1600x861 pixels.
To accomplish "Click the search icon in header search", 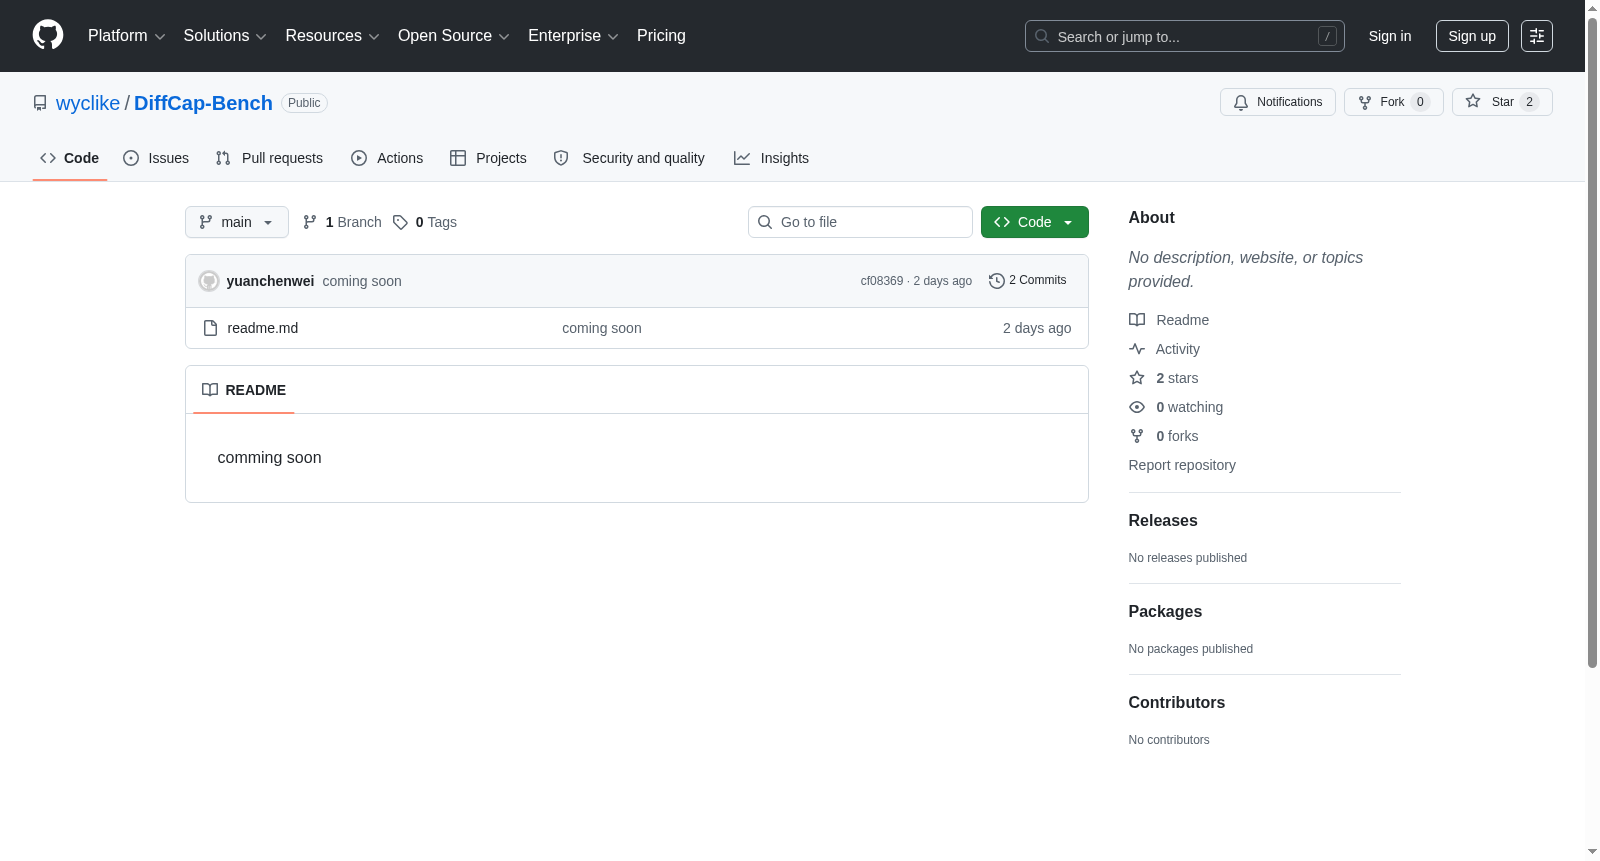I will pyautogui.click(x=1042, y=36).
